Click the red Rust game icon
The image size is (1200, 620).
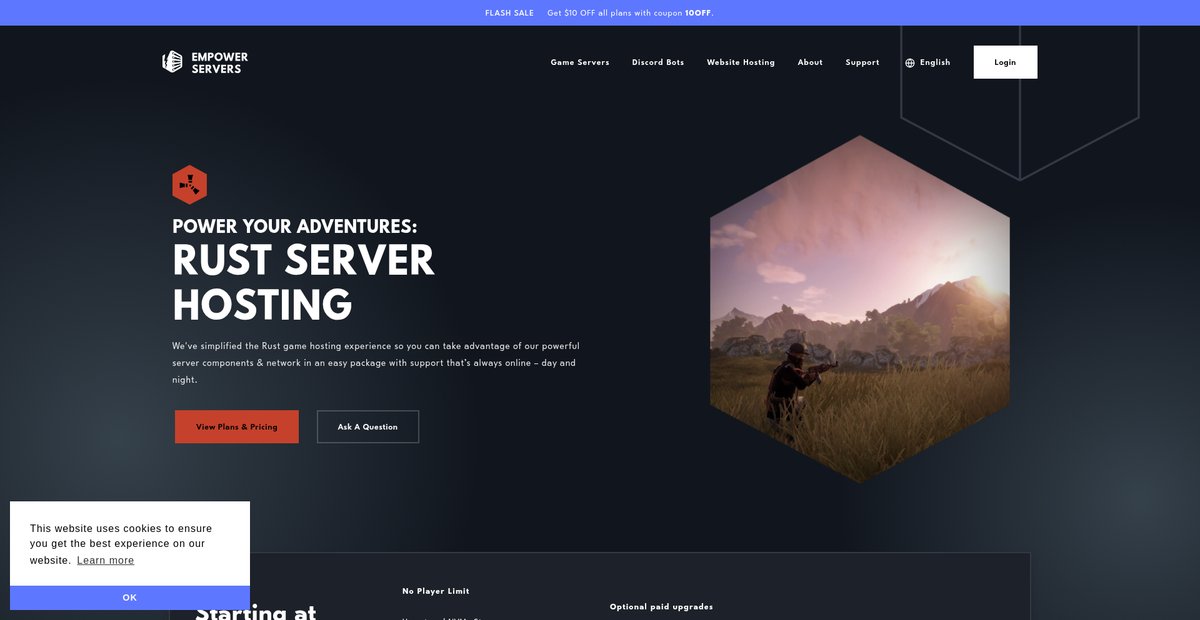pos(189,185)
